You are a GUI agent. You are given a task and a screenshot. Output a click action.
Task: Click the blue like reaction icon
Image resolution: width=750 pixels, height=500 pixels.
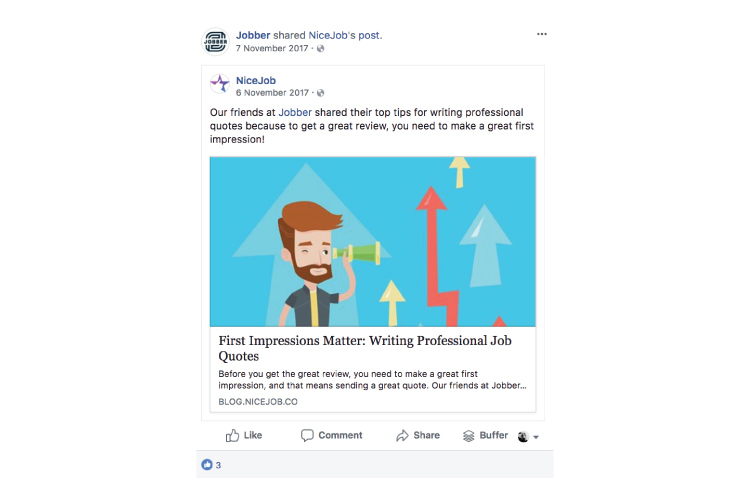pyautogui.click(x=207, y=465)
